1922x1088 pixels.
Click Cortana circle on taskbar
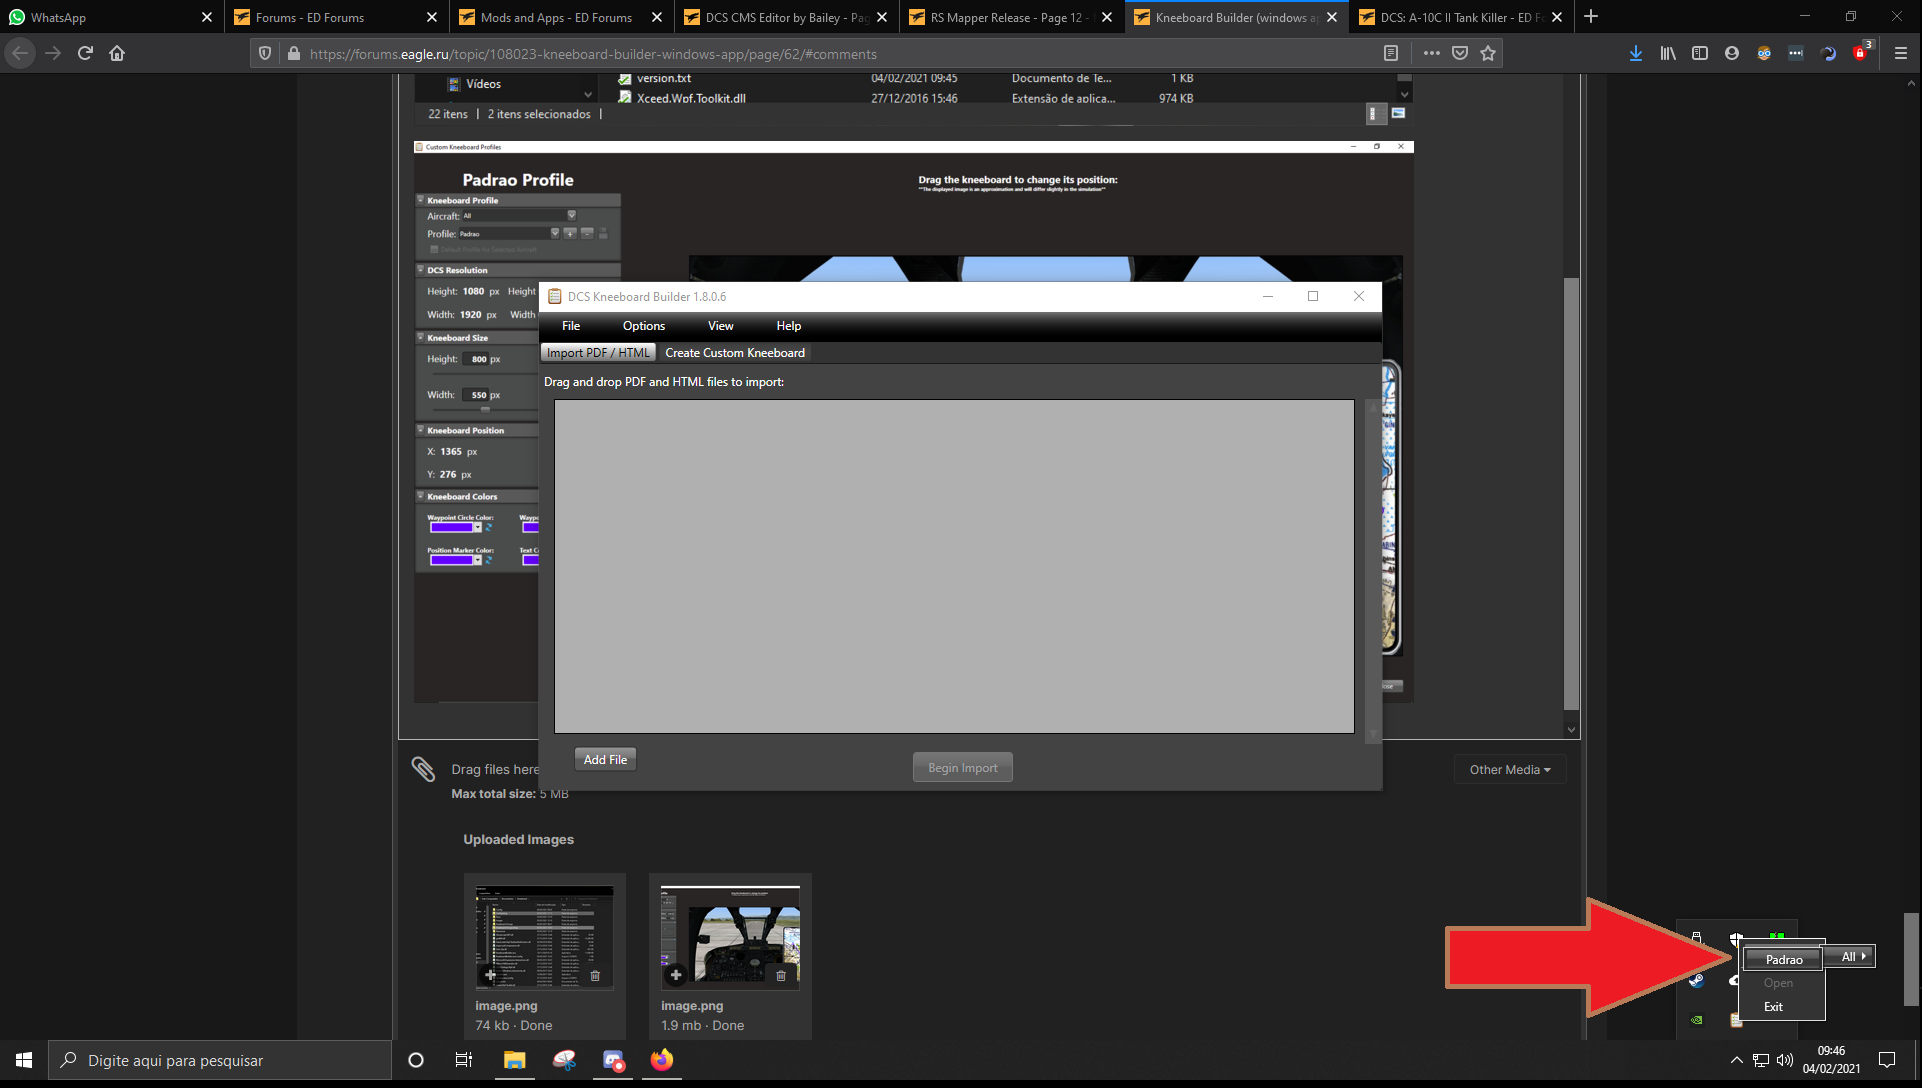point(416,1061)
